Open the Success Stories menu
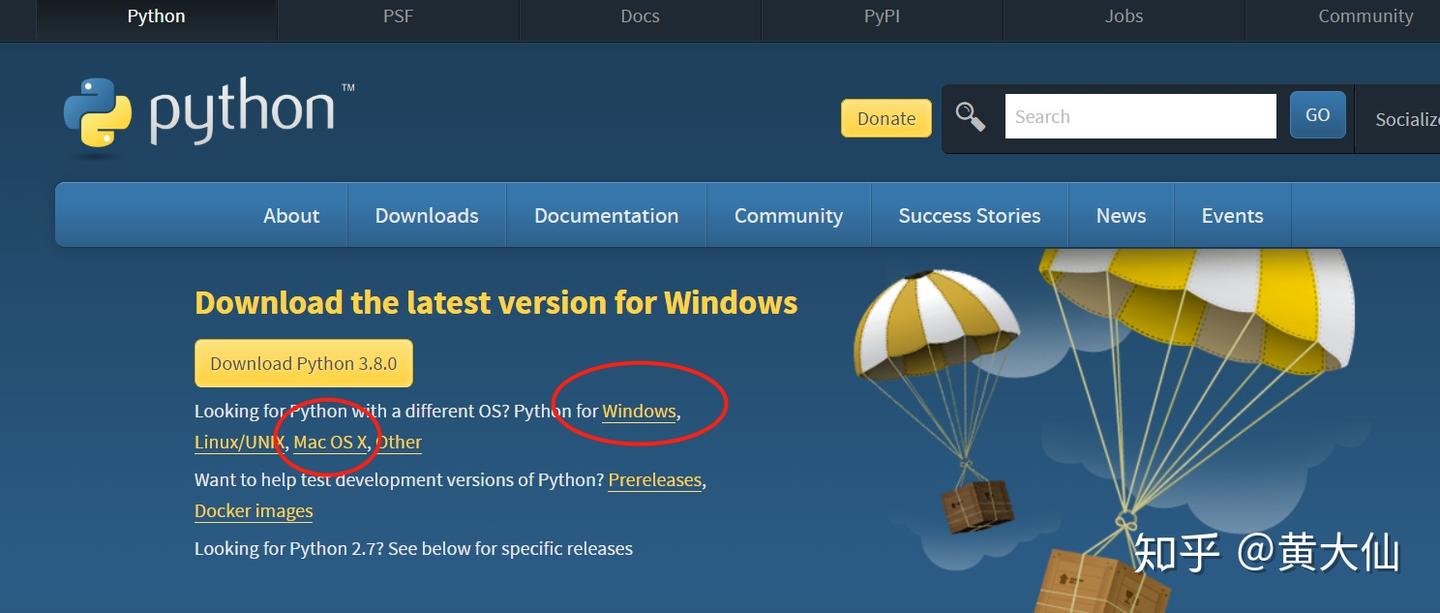The image size is (1440, 613). 969,215
